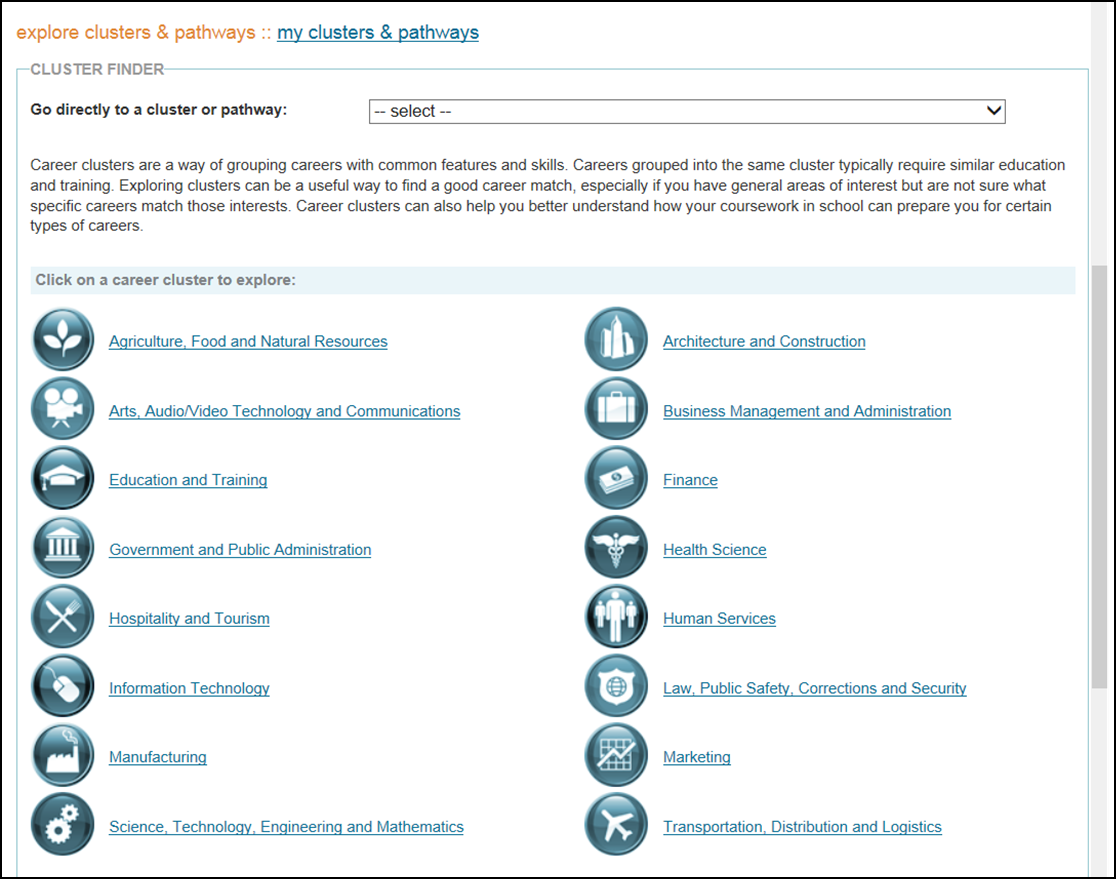Open Architecture and Construction link

(x=764, y=342)
